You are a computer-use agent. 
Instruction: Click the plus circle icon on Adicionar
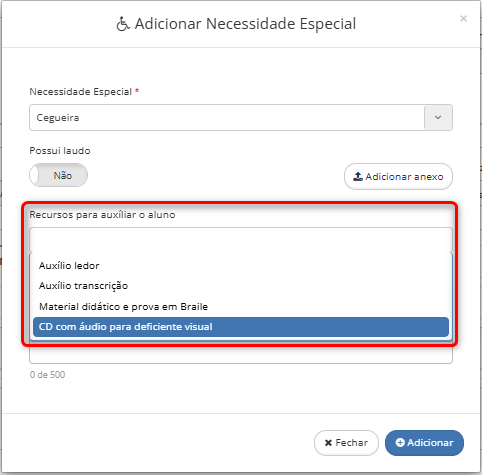[400, 442]
